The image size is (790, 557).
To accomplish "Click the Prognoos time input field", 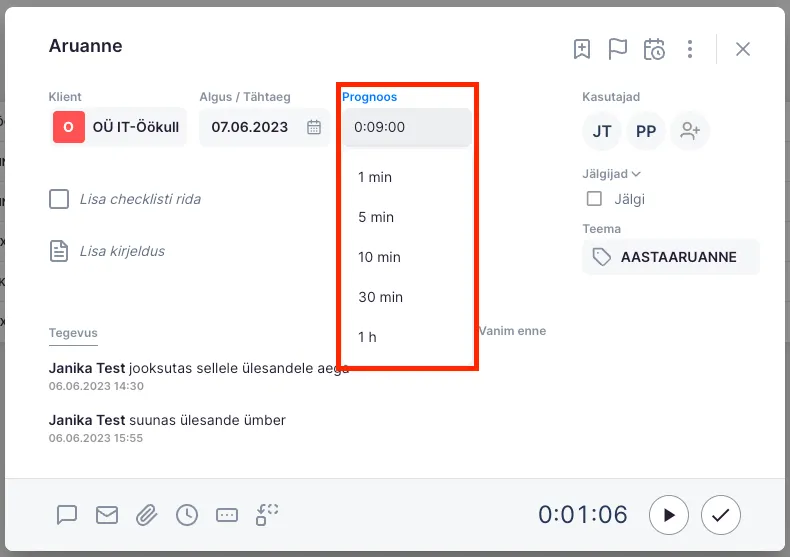I will tap(406, 127).
